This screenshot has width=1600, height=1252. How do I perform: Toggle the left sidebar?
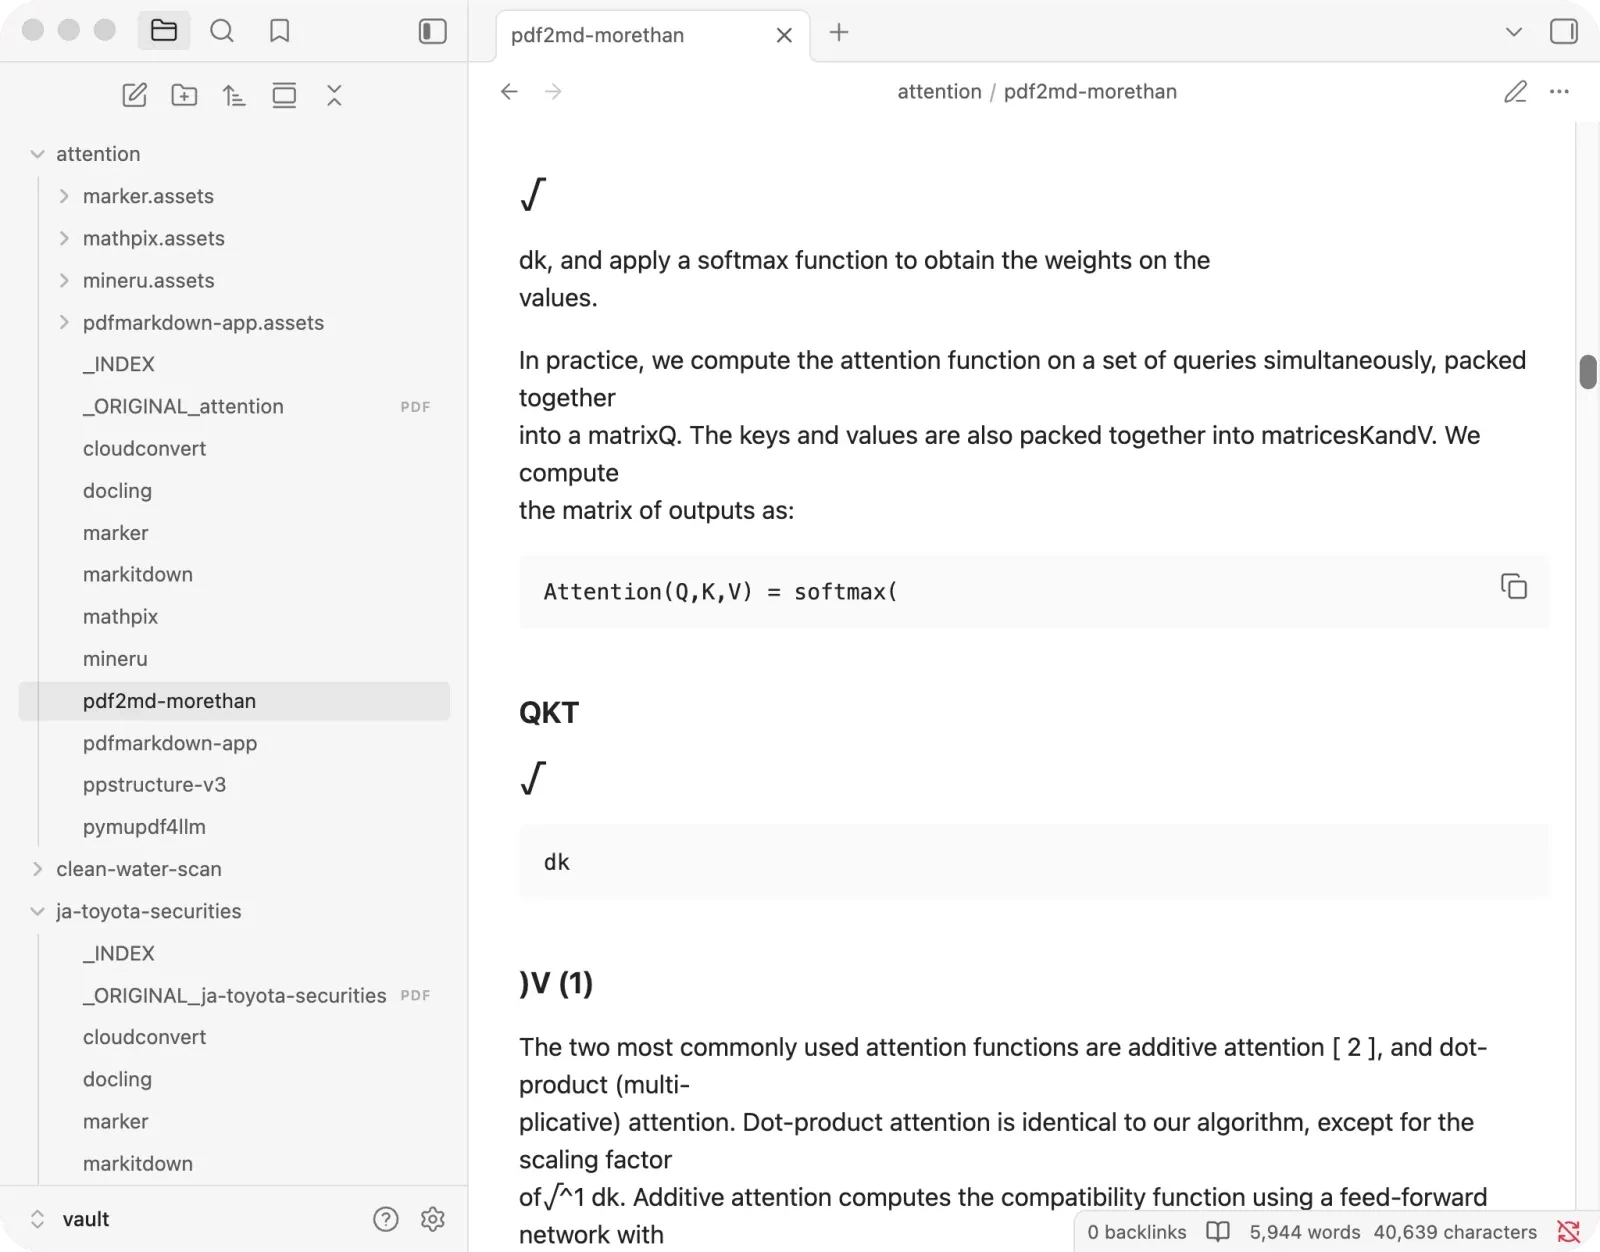point(432,31)
